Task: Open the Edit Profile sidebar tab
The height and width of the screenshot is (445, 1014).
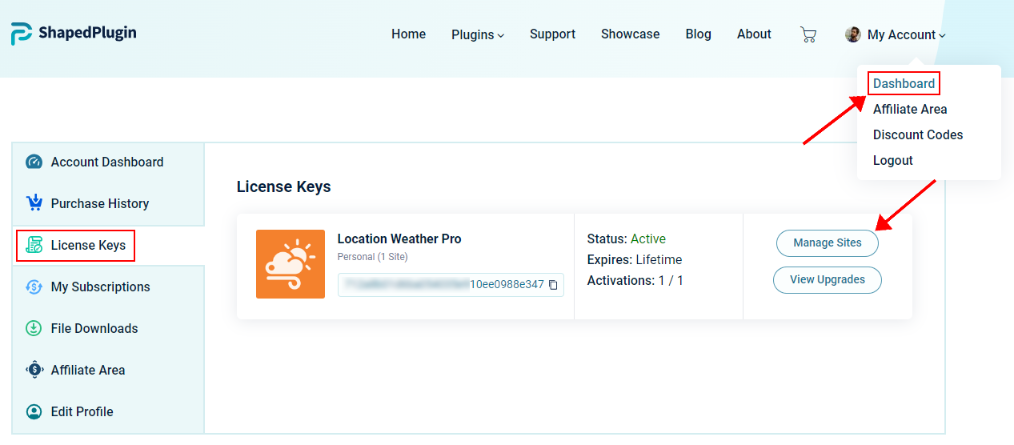Action: (x=108, y=411)
